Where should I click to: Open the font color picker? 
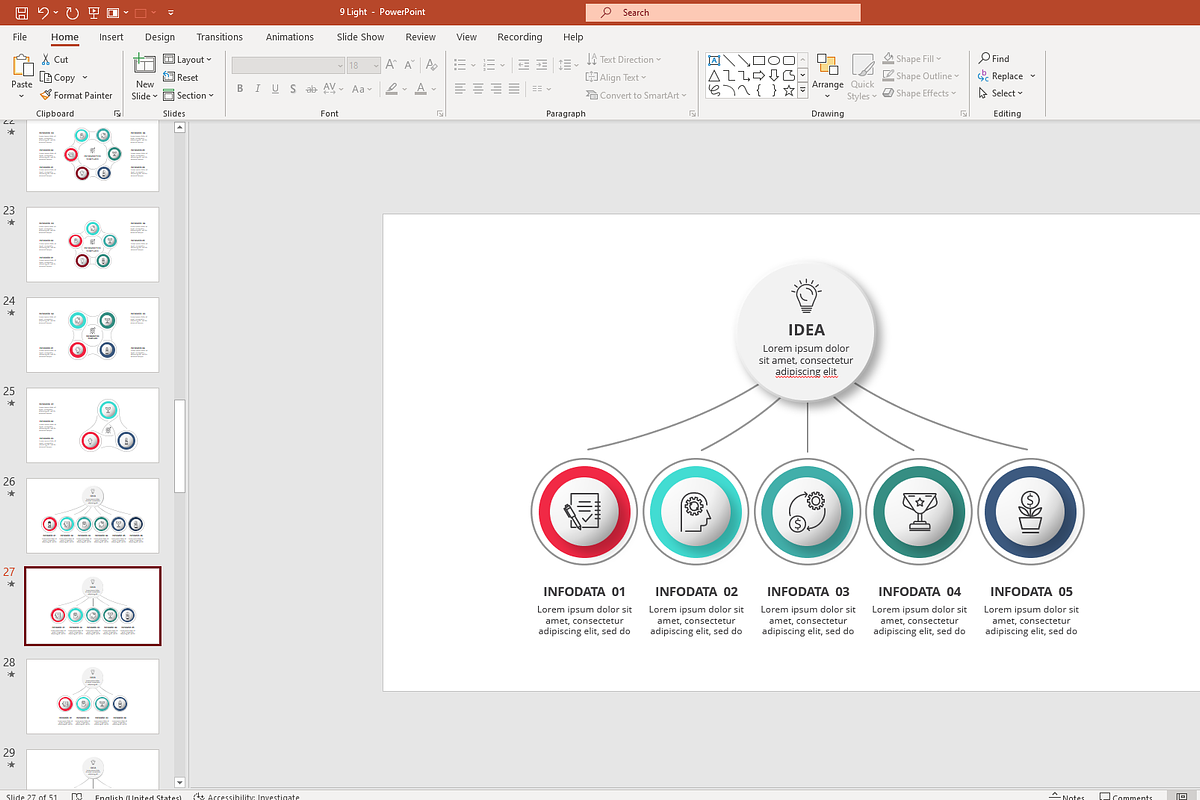(x=424, y=89)
